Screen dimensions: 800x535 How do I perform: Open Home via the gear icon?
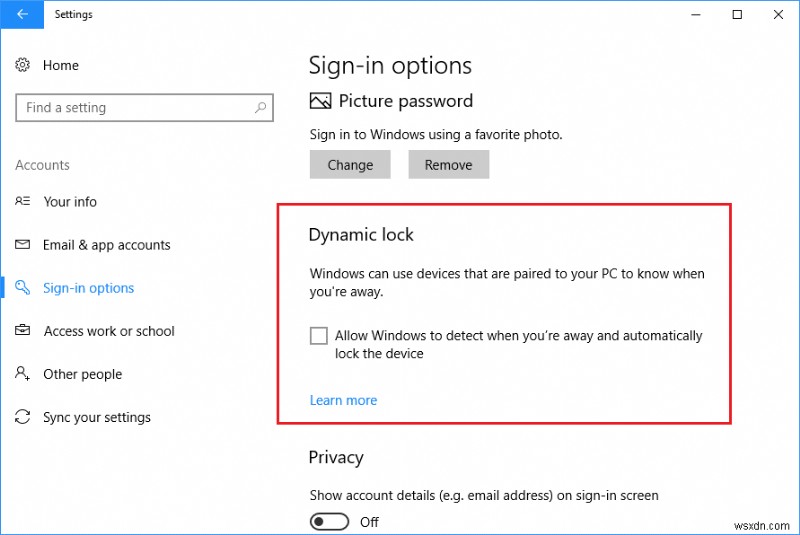[x=22, y=65]
